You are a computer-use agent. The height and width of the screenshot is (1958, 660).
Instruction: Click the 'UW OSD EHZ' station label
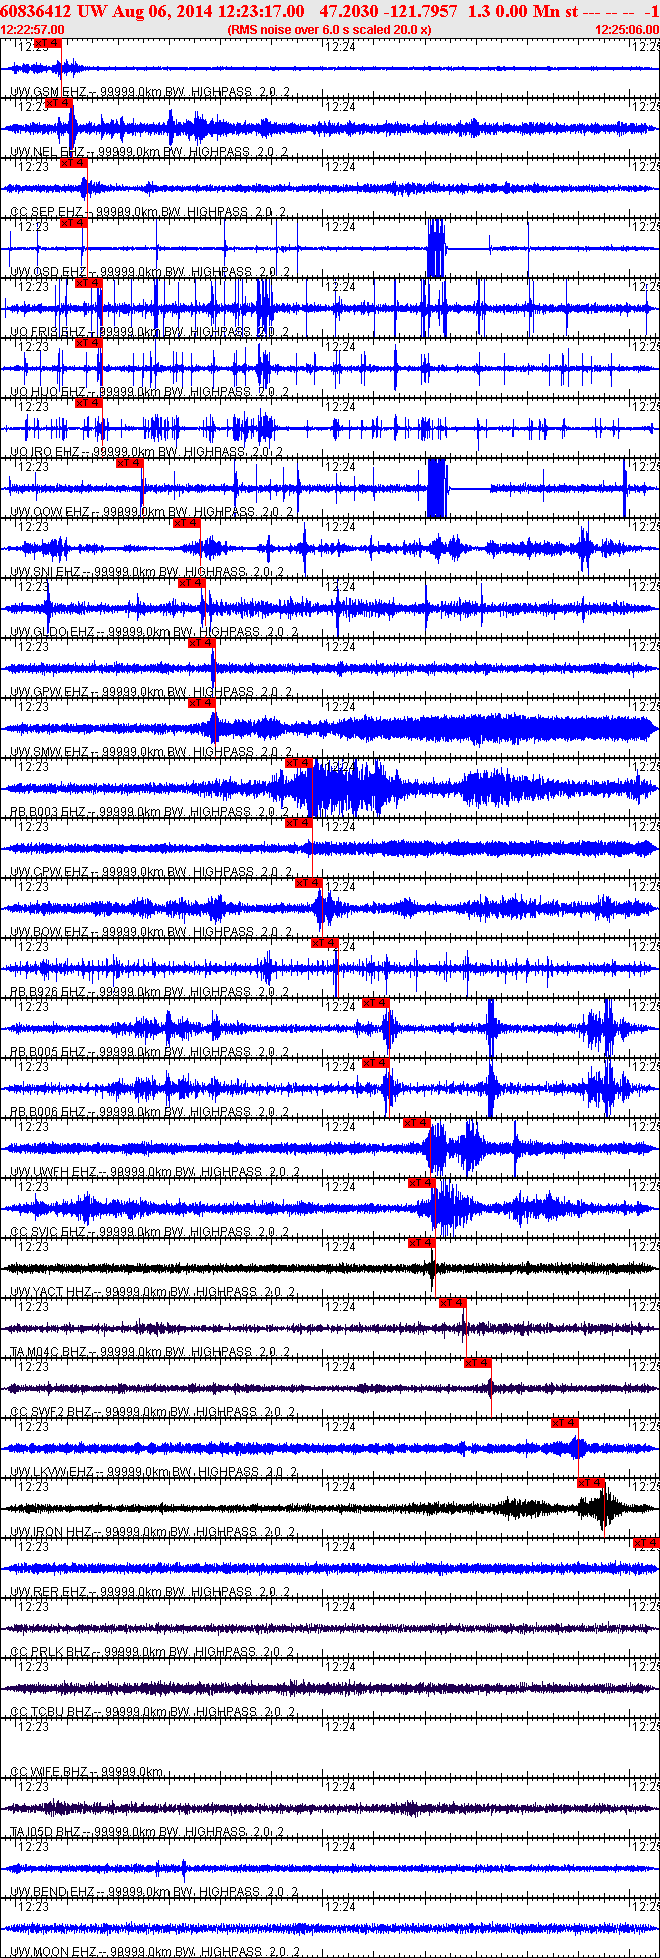[47, 272]
